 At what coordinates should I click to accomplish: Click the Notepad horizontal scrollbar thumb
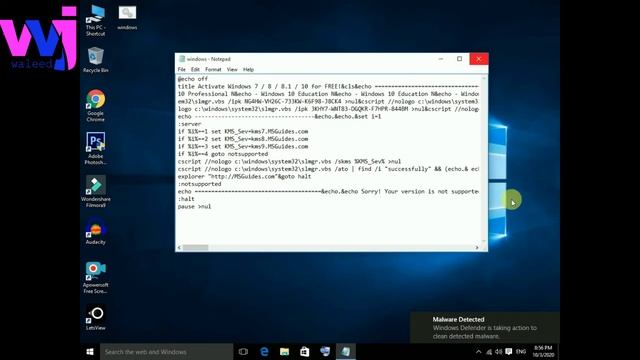click(196, 247)
